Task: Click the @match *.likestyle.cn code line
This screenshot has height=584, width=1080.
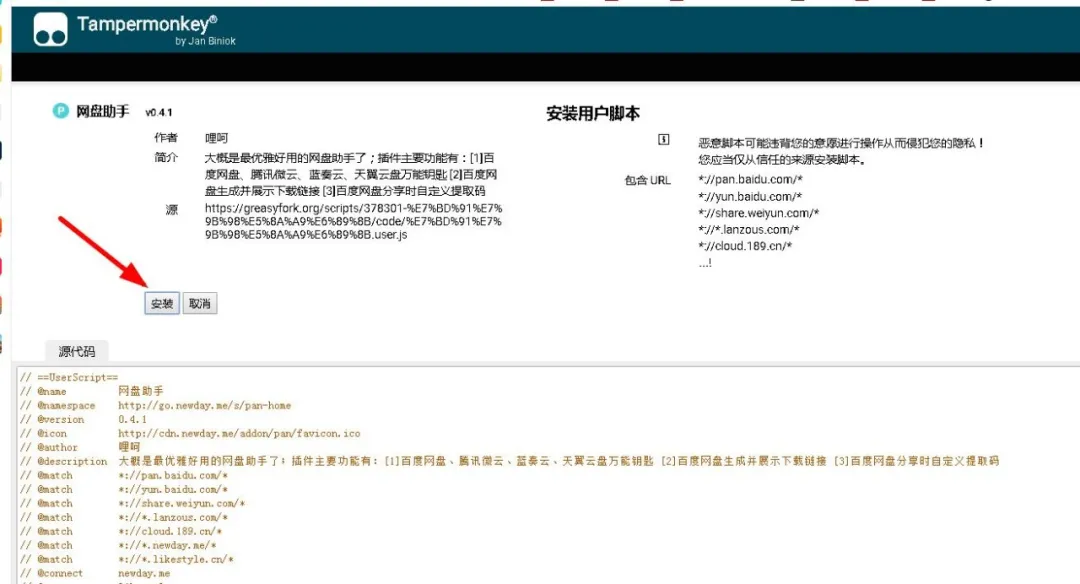Action: tap(127, 559)
